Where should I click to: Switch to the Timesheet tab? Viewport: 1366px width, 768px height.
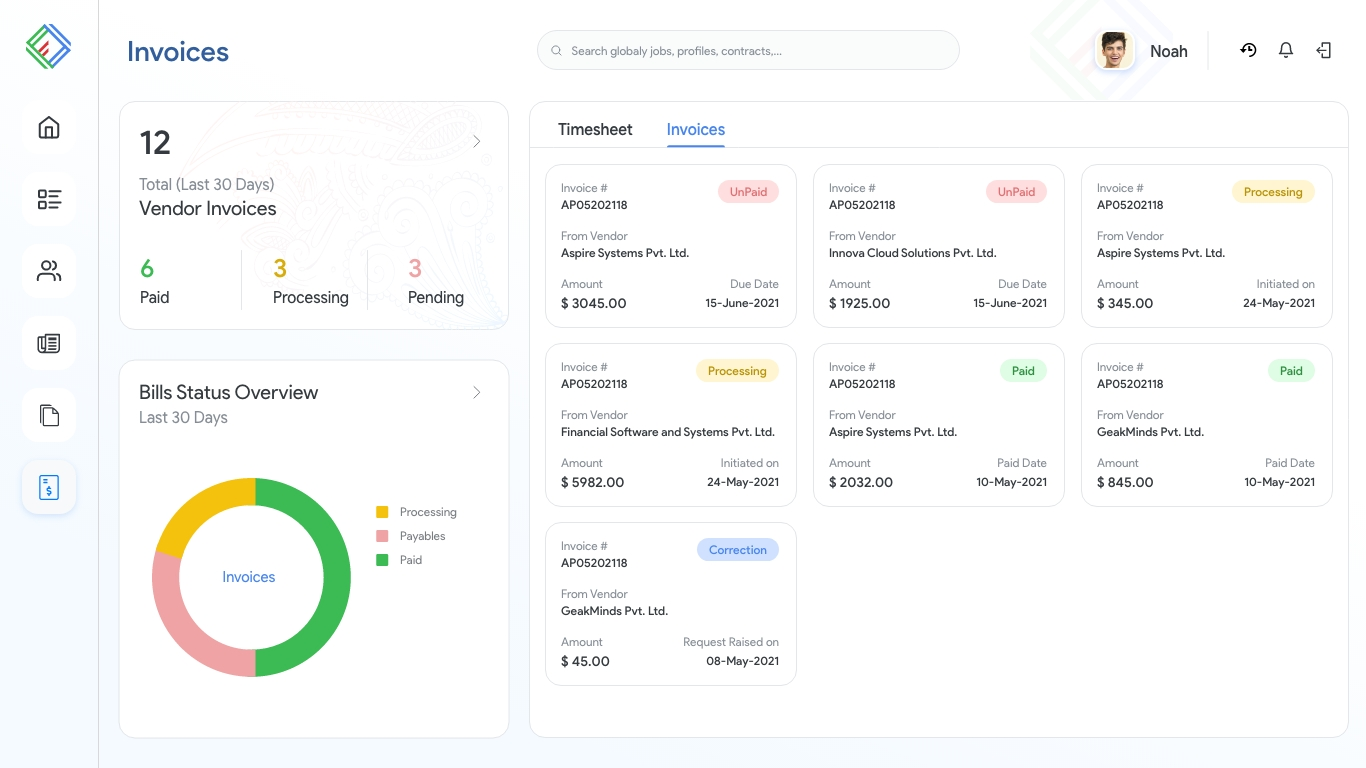(595, 129)
